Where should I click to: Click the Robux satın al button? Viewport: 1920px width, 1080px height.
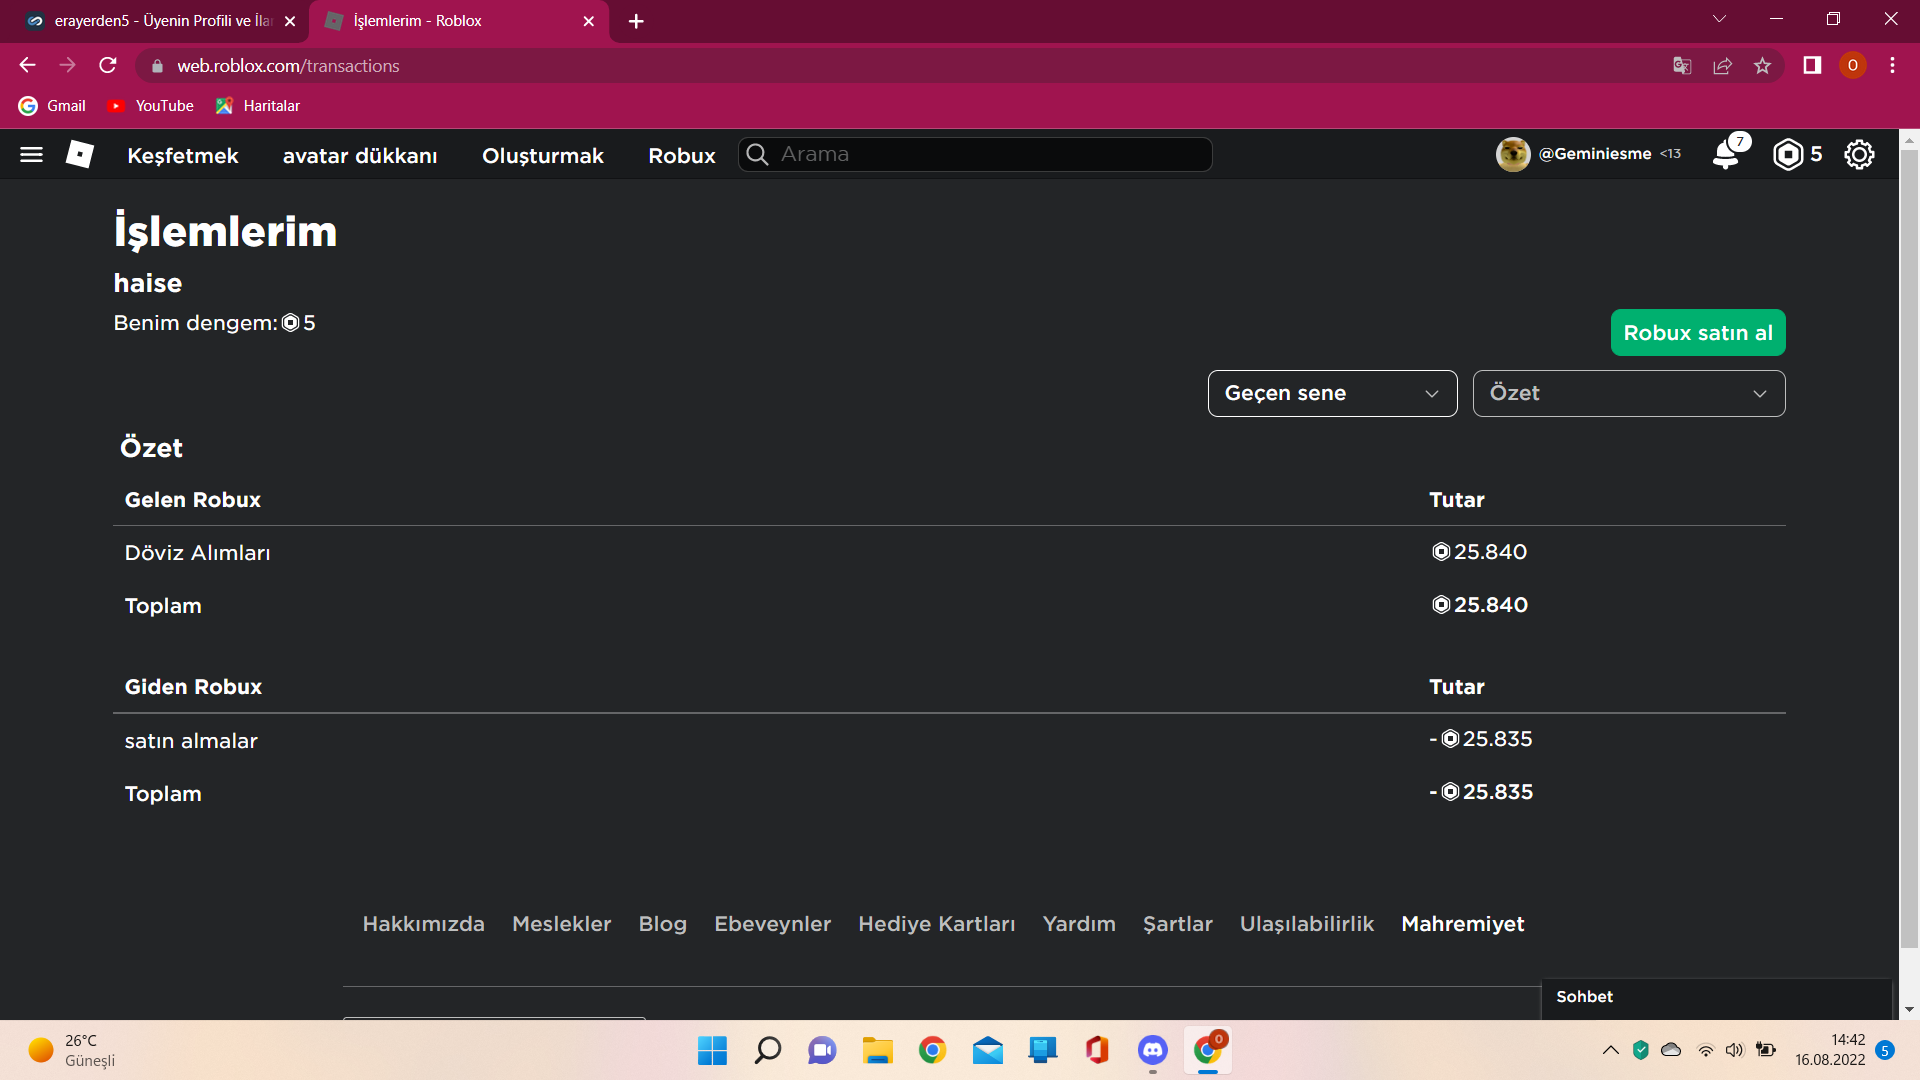[1697, 333]
